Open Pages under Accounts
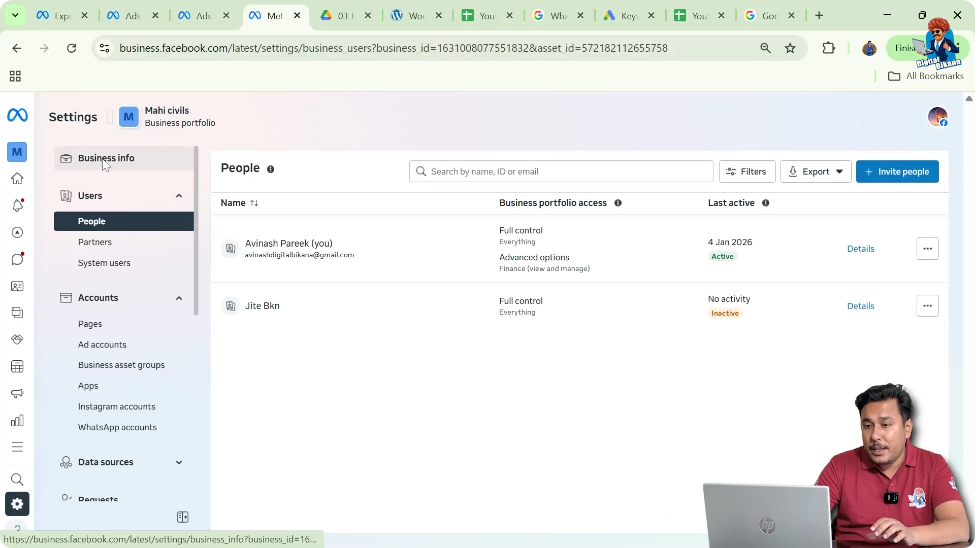The height and width of the screenshot is (548, 978). pos(90,324)
